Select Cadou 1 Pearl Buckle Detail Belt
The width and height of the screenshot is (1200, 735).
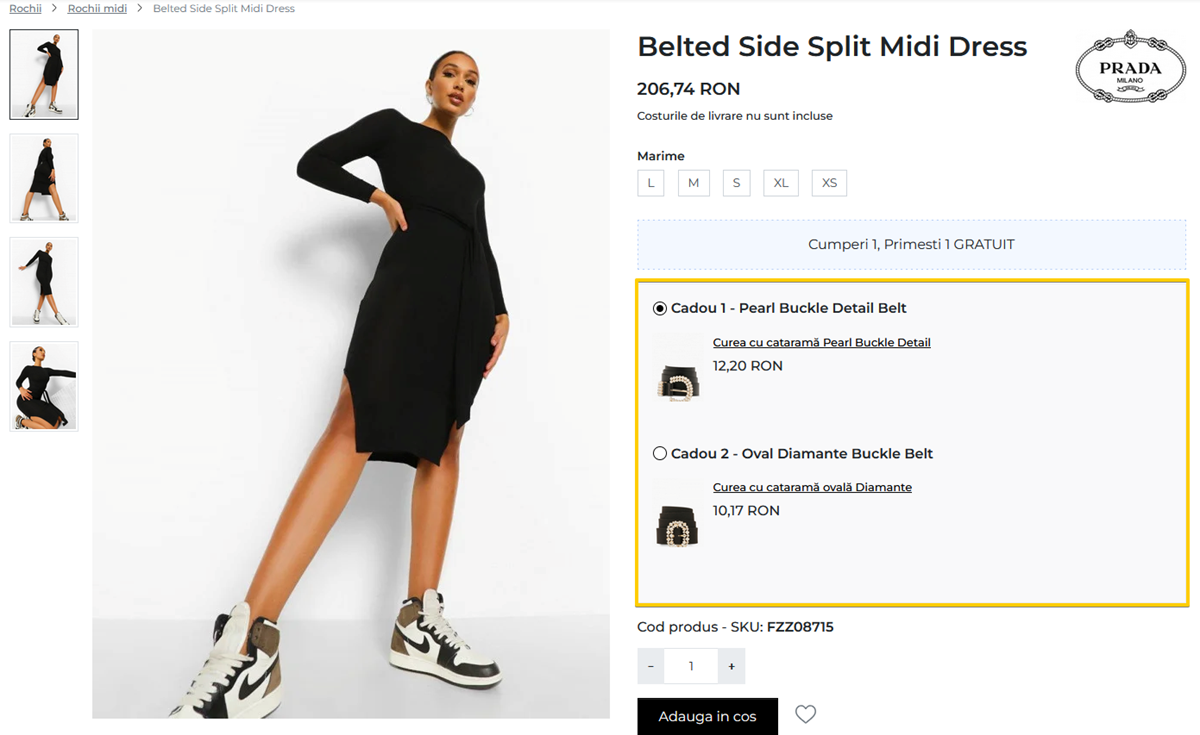click(660, 309)
